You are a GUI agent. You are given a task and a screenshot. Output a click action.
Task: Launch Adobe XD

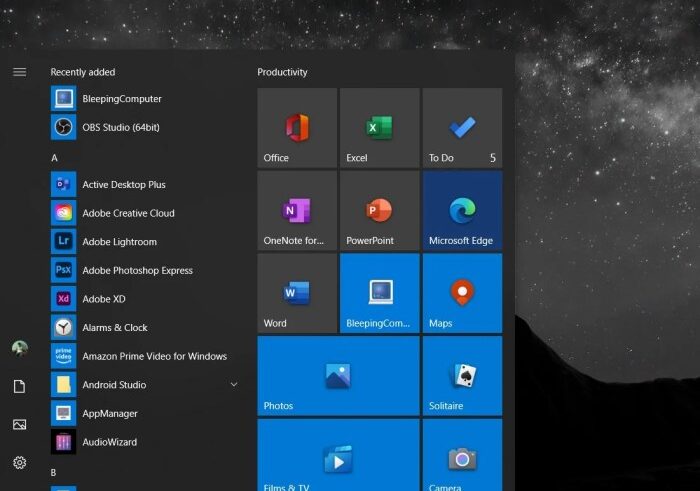click(x=144, y=299)
